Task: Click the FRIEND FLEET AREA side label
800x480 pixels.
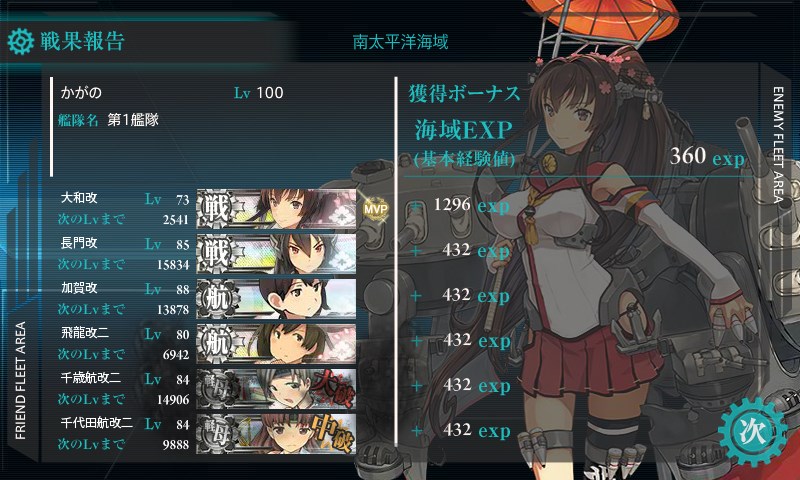Action: (20, 381)
